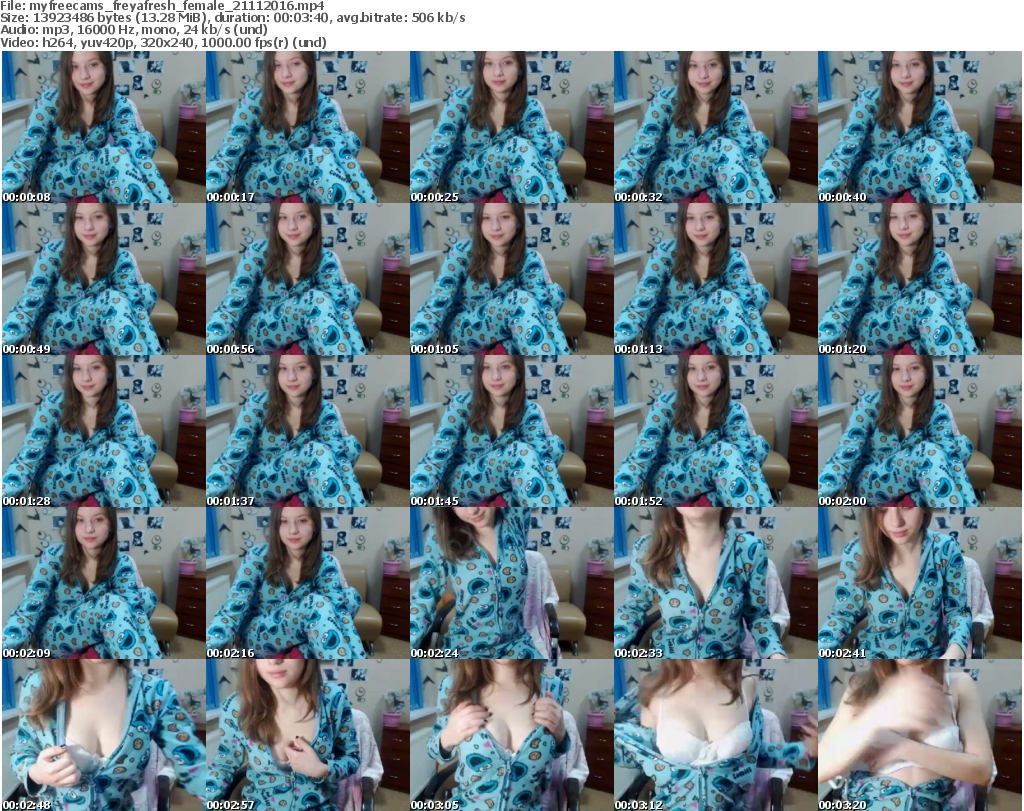
Task: Click the 00:02:33 timestamp label
Action: click(639, 653)
